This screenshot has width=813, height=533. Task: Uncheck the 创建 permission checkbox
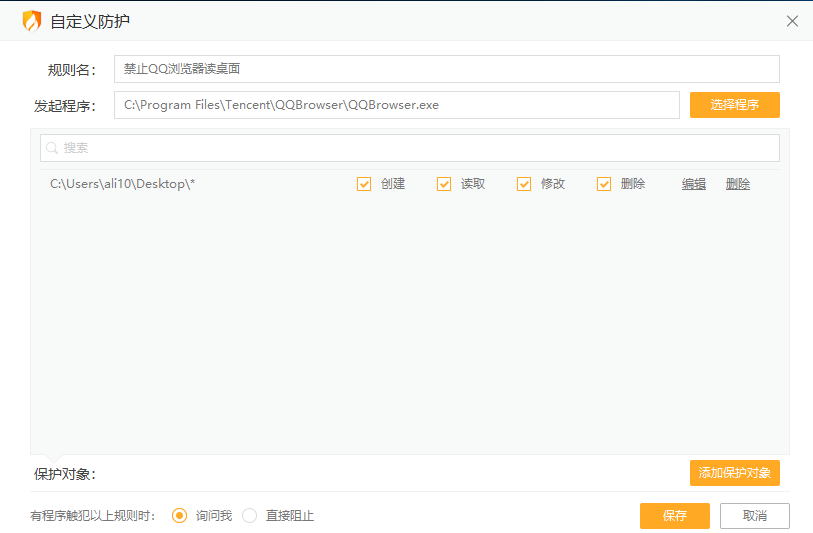(x=364, y=184)
